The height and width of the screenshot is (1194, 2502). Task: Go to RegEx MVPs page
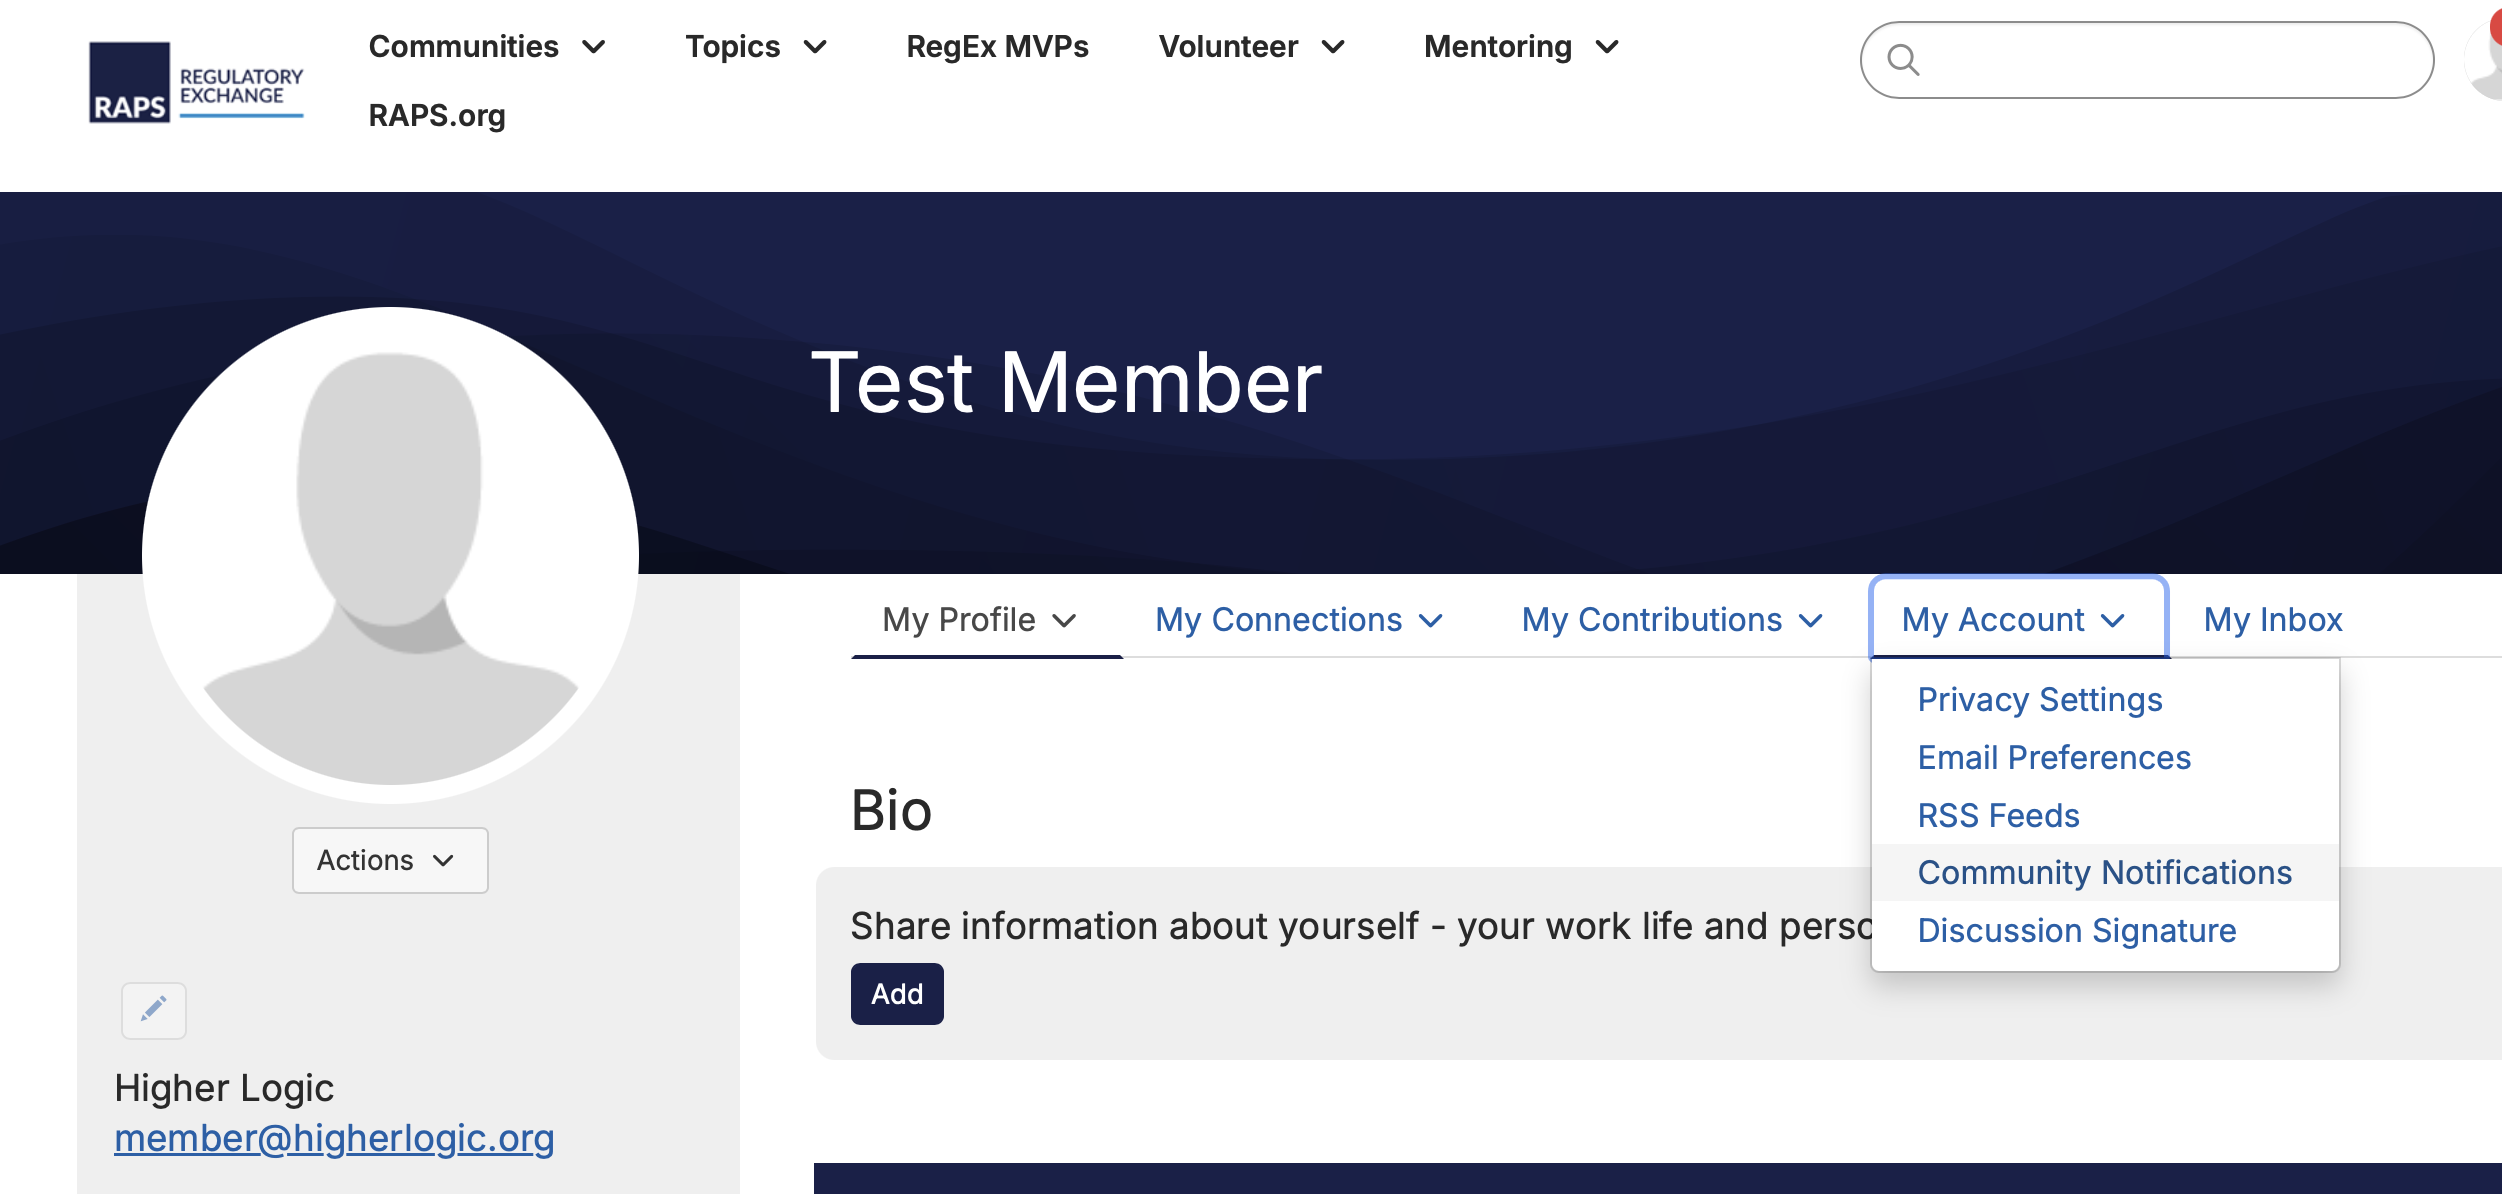(997, 47)
